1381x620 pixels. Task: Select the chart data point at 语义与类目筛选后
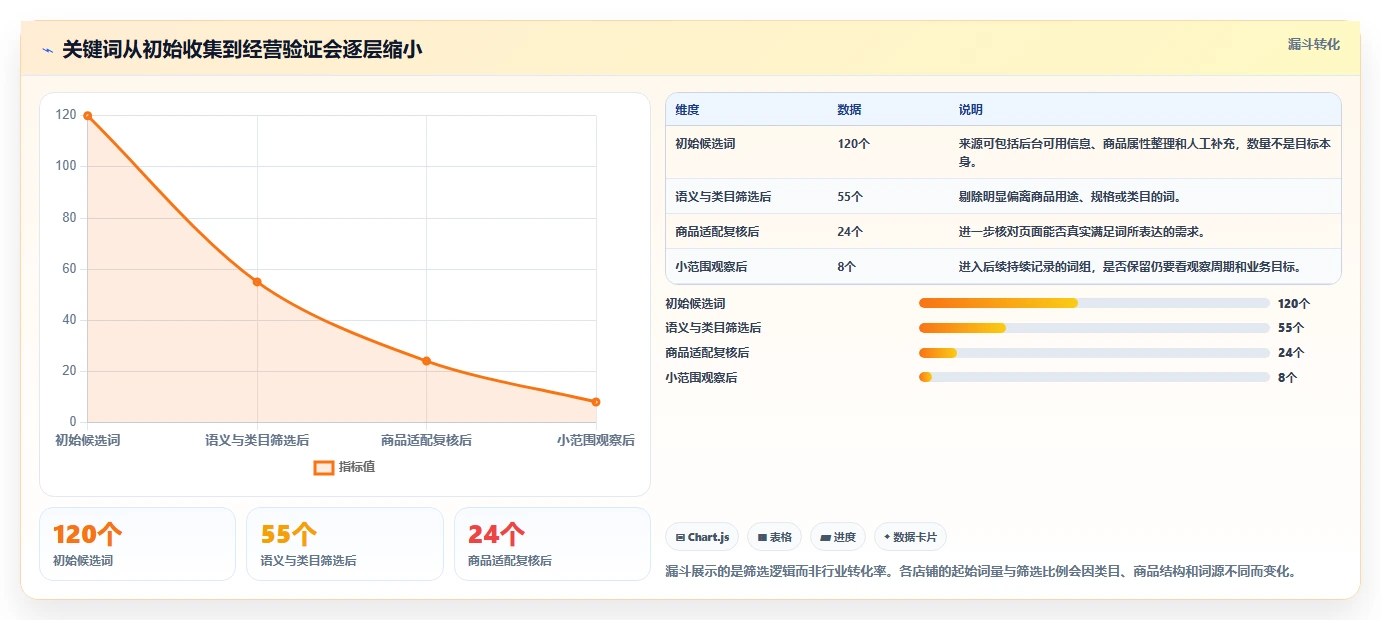coord(257,282)
